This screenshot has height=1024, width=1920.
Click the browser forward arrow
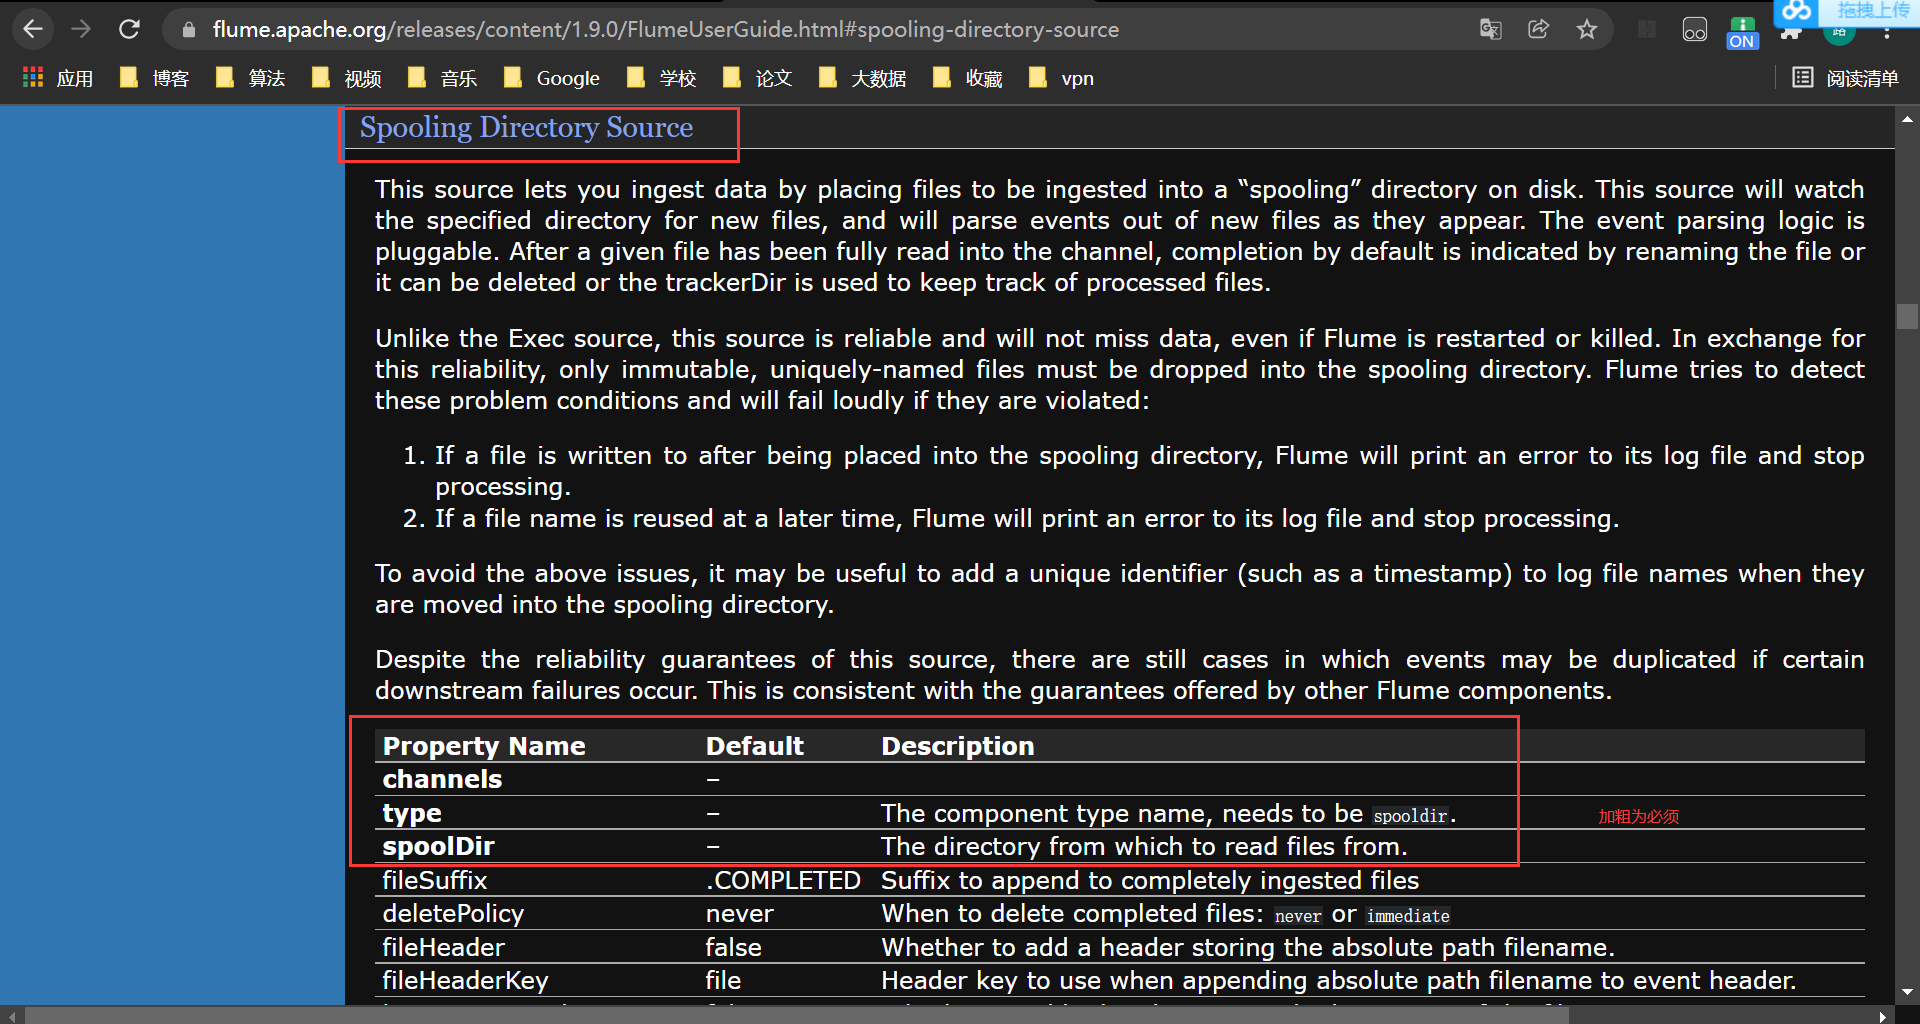pos(81,29)
